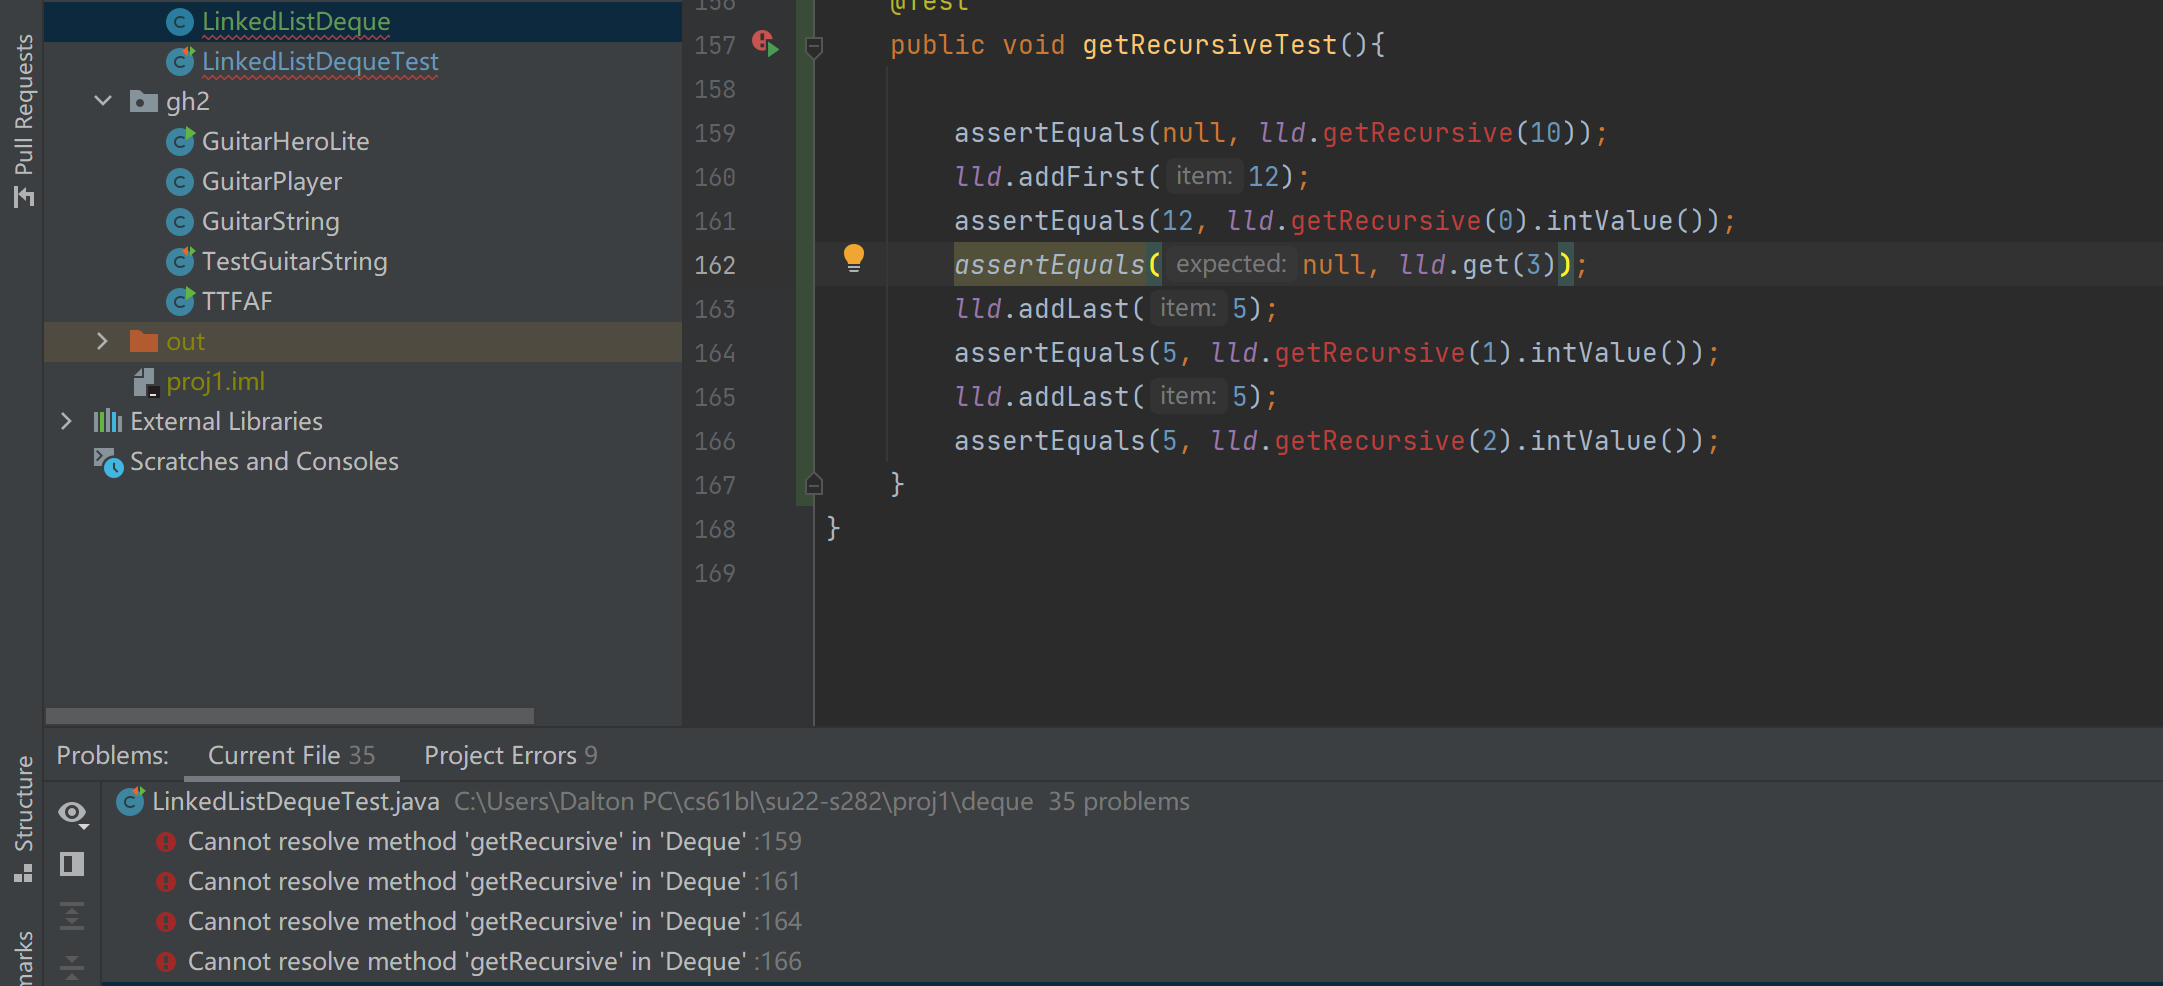Jump to the getRecursive error at line 159
The width and height of the screenshot is (2163, 986).
pyautogui.click(x=466, y=842)
